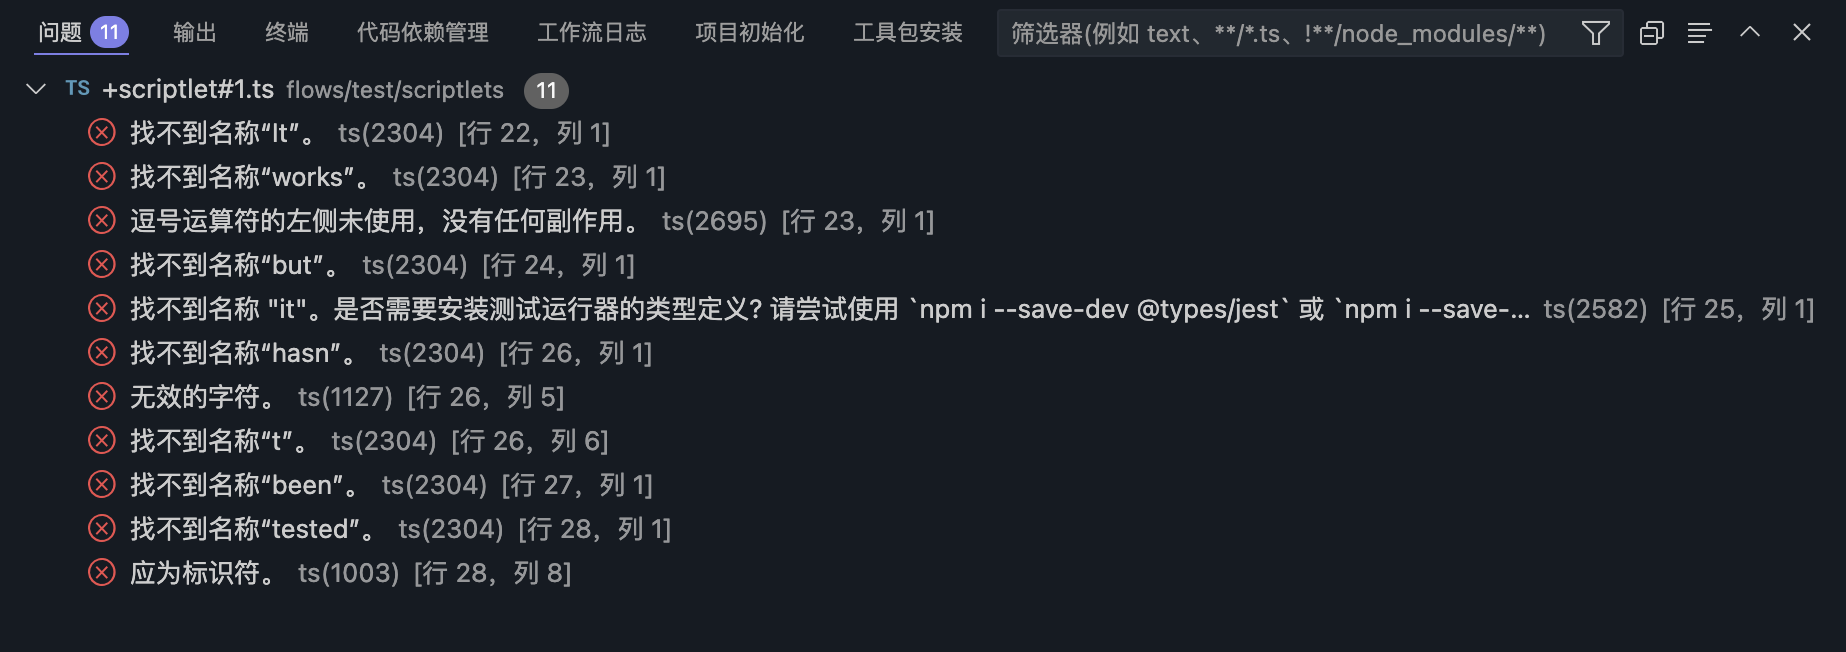Screen dimensions: 1846x652
Task: Open the "找不到名称"tested"" error entry
Action: click(254, 529)
